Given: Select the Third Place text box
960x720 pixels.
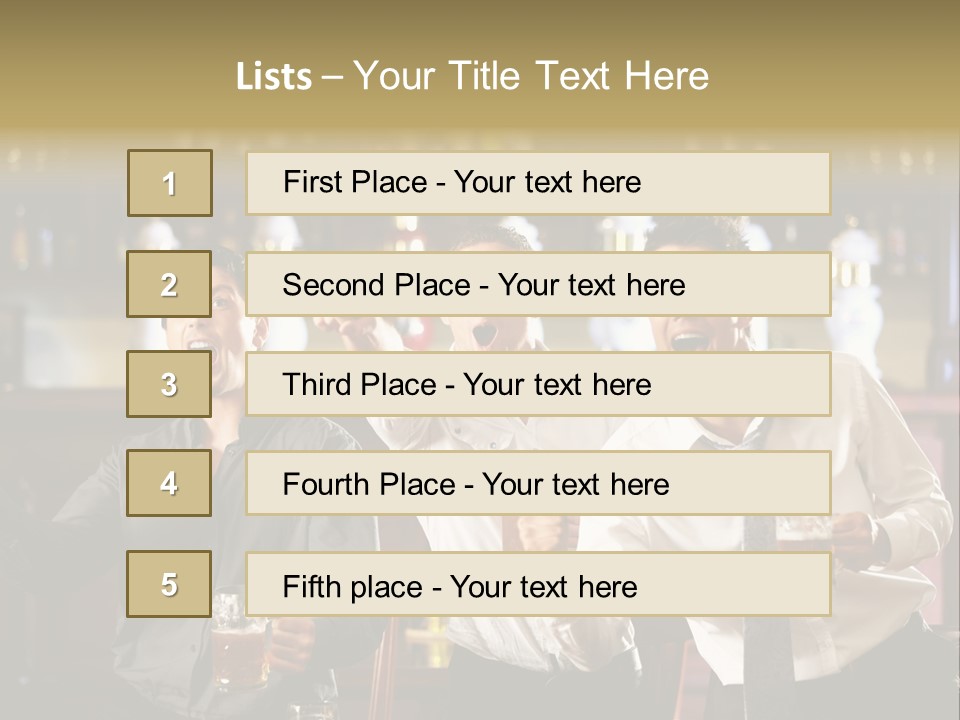Looking at the screenshot, I should (x=538, y=384).
